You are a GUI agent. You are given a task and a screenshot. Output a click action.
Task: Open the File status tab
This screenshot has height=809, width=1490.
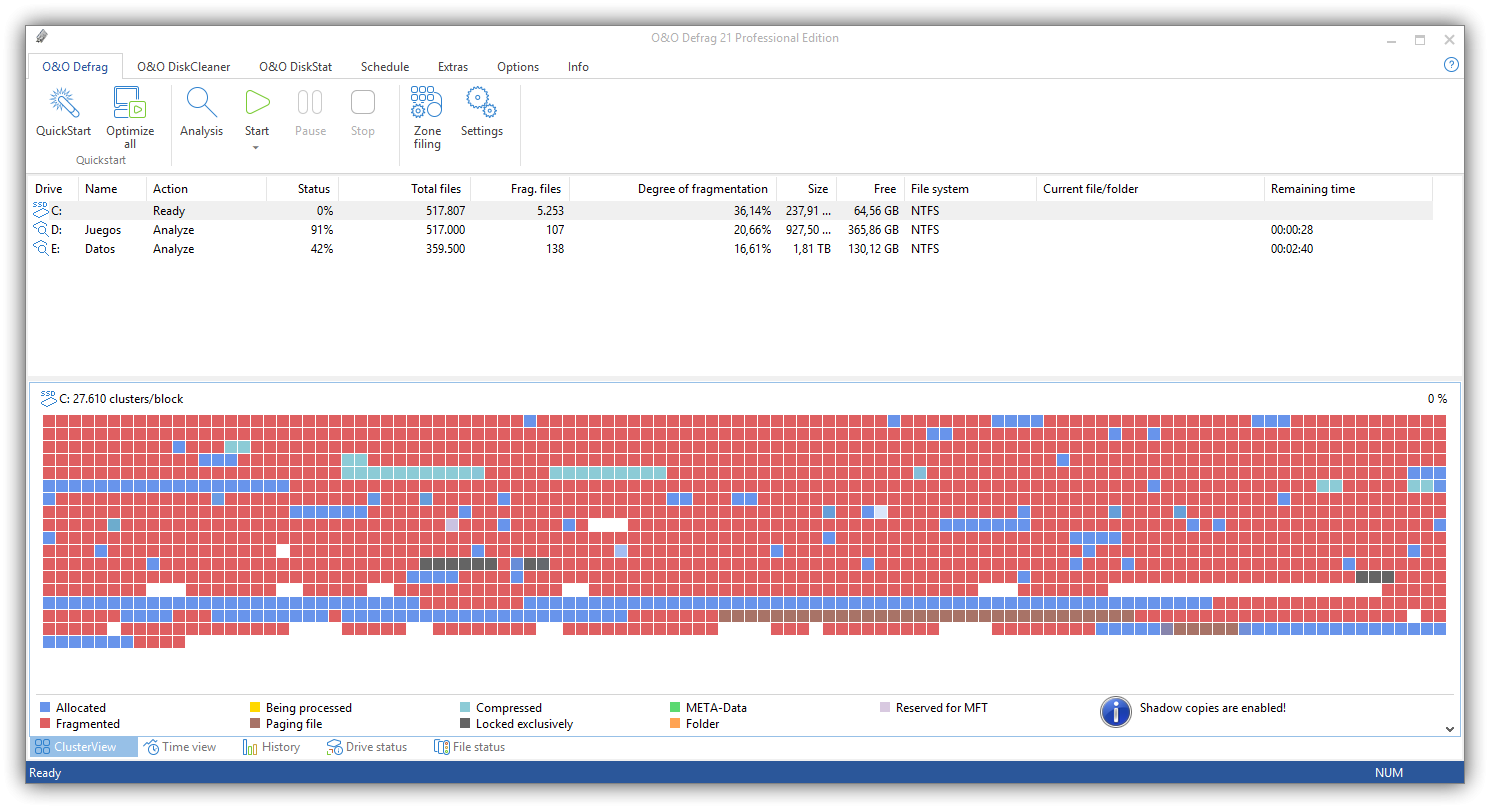(x=469, y=747)
